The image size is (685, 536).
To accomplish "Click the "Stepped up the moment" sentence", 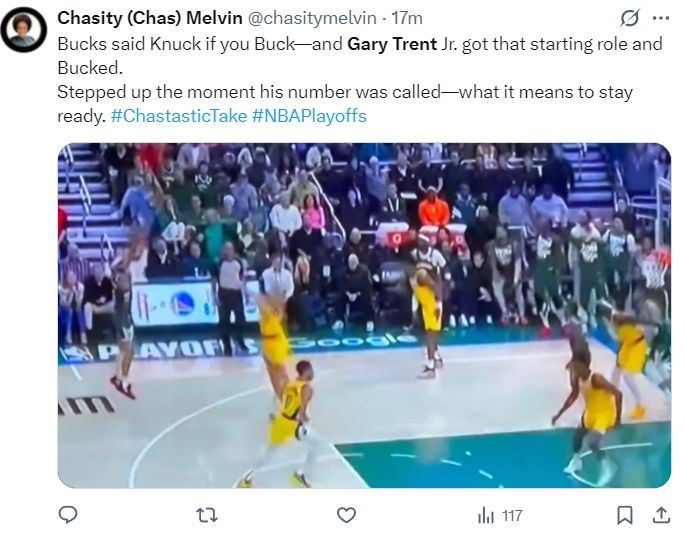I will point(160,92).
